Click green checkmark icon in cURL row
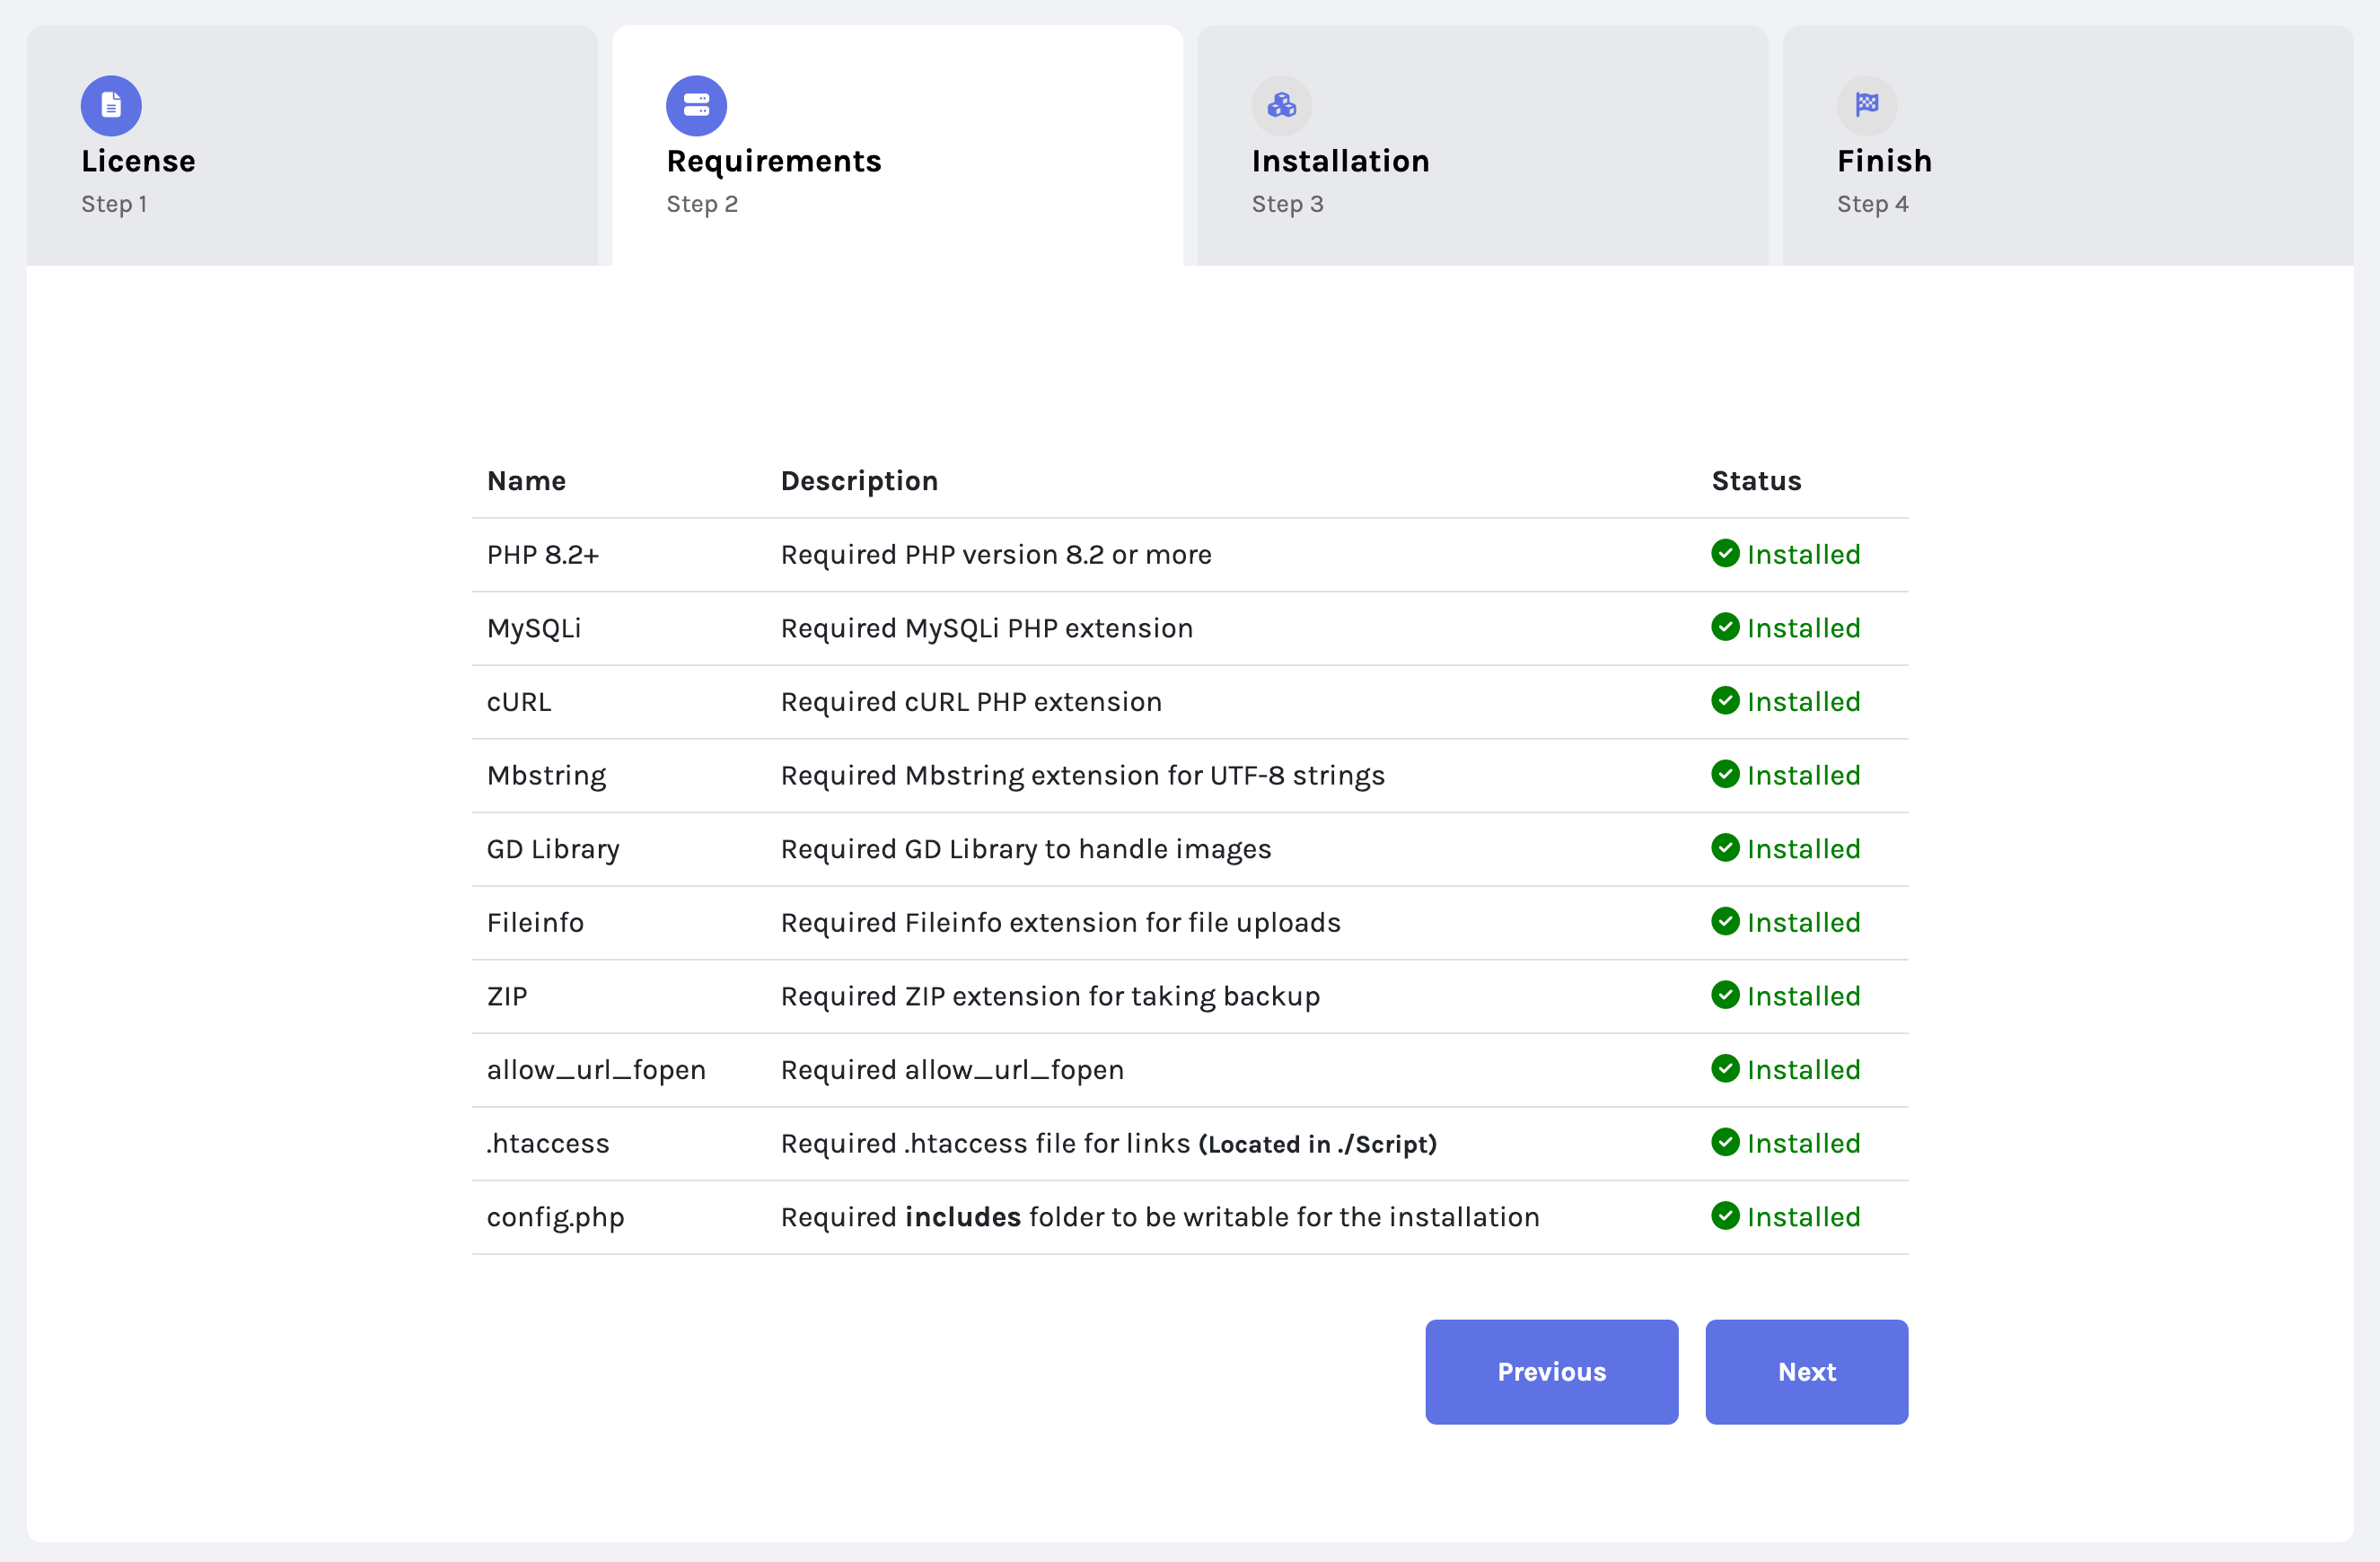The height and width of the screenshot is (1562, 2380). point(1725,701)
